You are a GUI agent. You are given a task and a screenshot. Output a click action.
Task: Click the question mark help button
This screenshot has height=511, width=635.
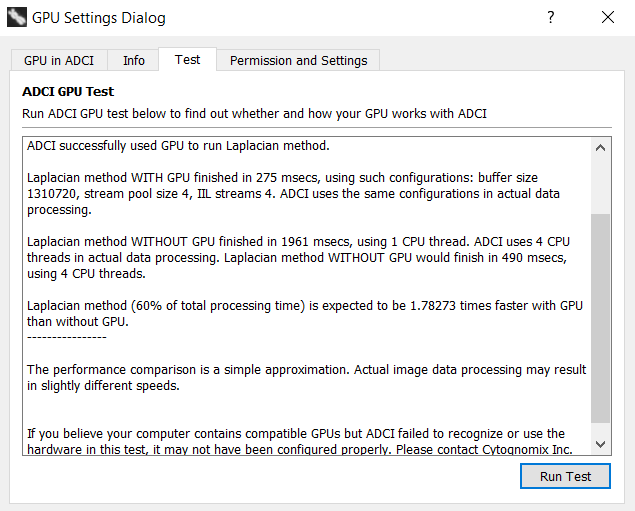coord(550,18)
